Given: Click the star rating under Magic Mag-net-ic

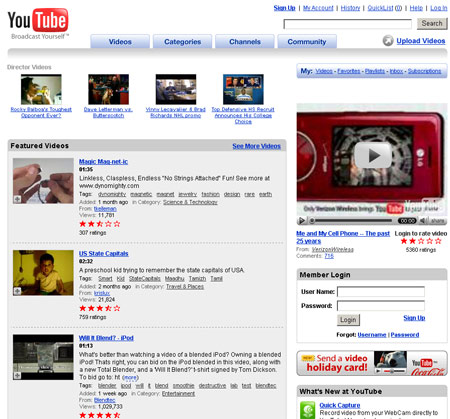Looking at the screenshot, I should click(x=100, y=224).
